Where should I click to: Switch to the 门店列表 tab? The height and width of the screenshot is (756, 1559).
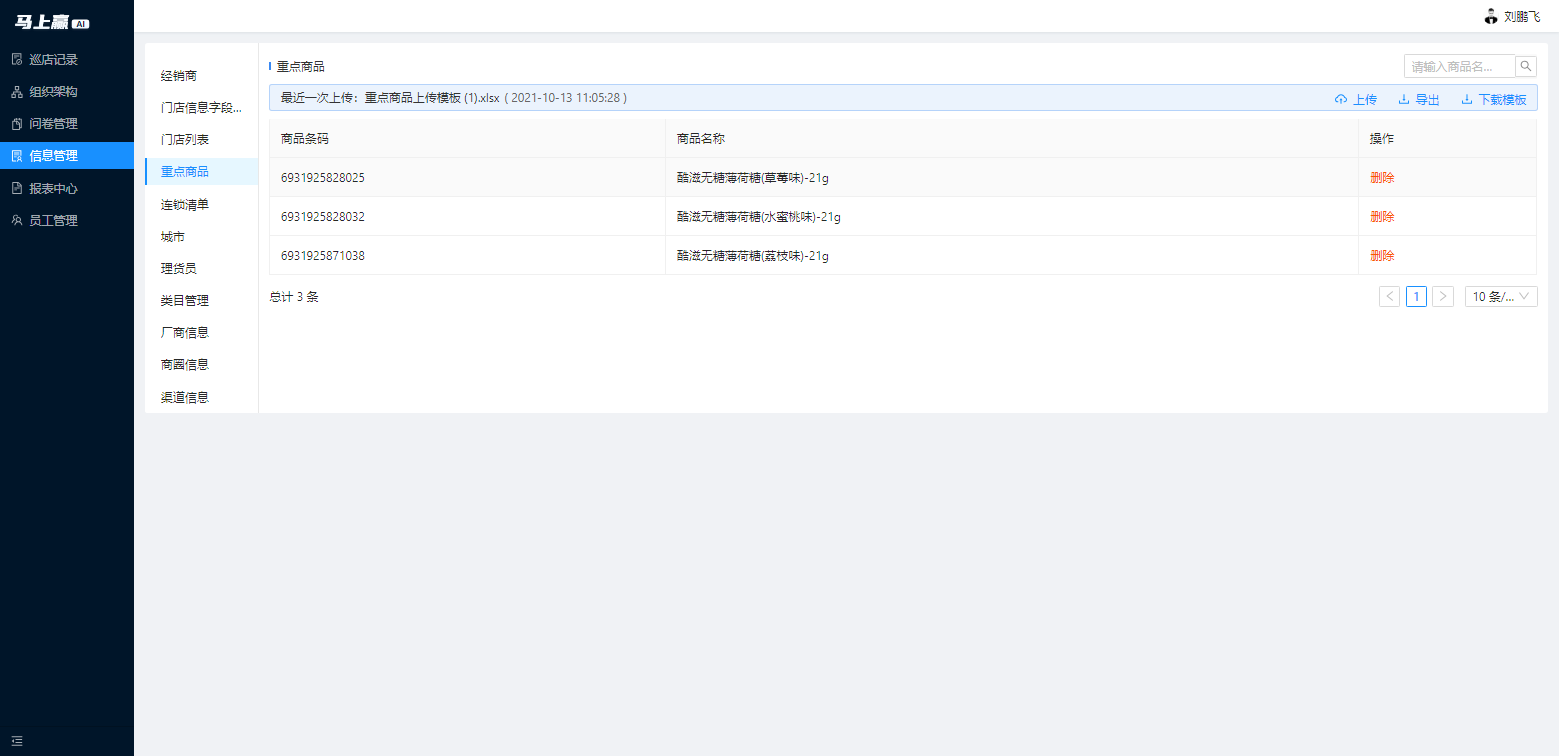coord(201,140)
